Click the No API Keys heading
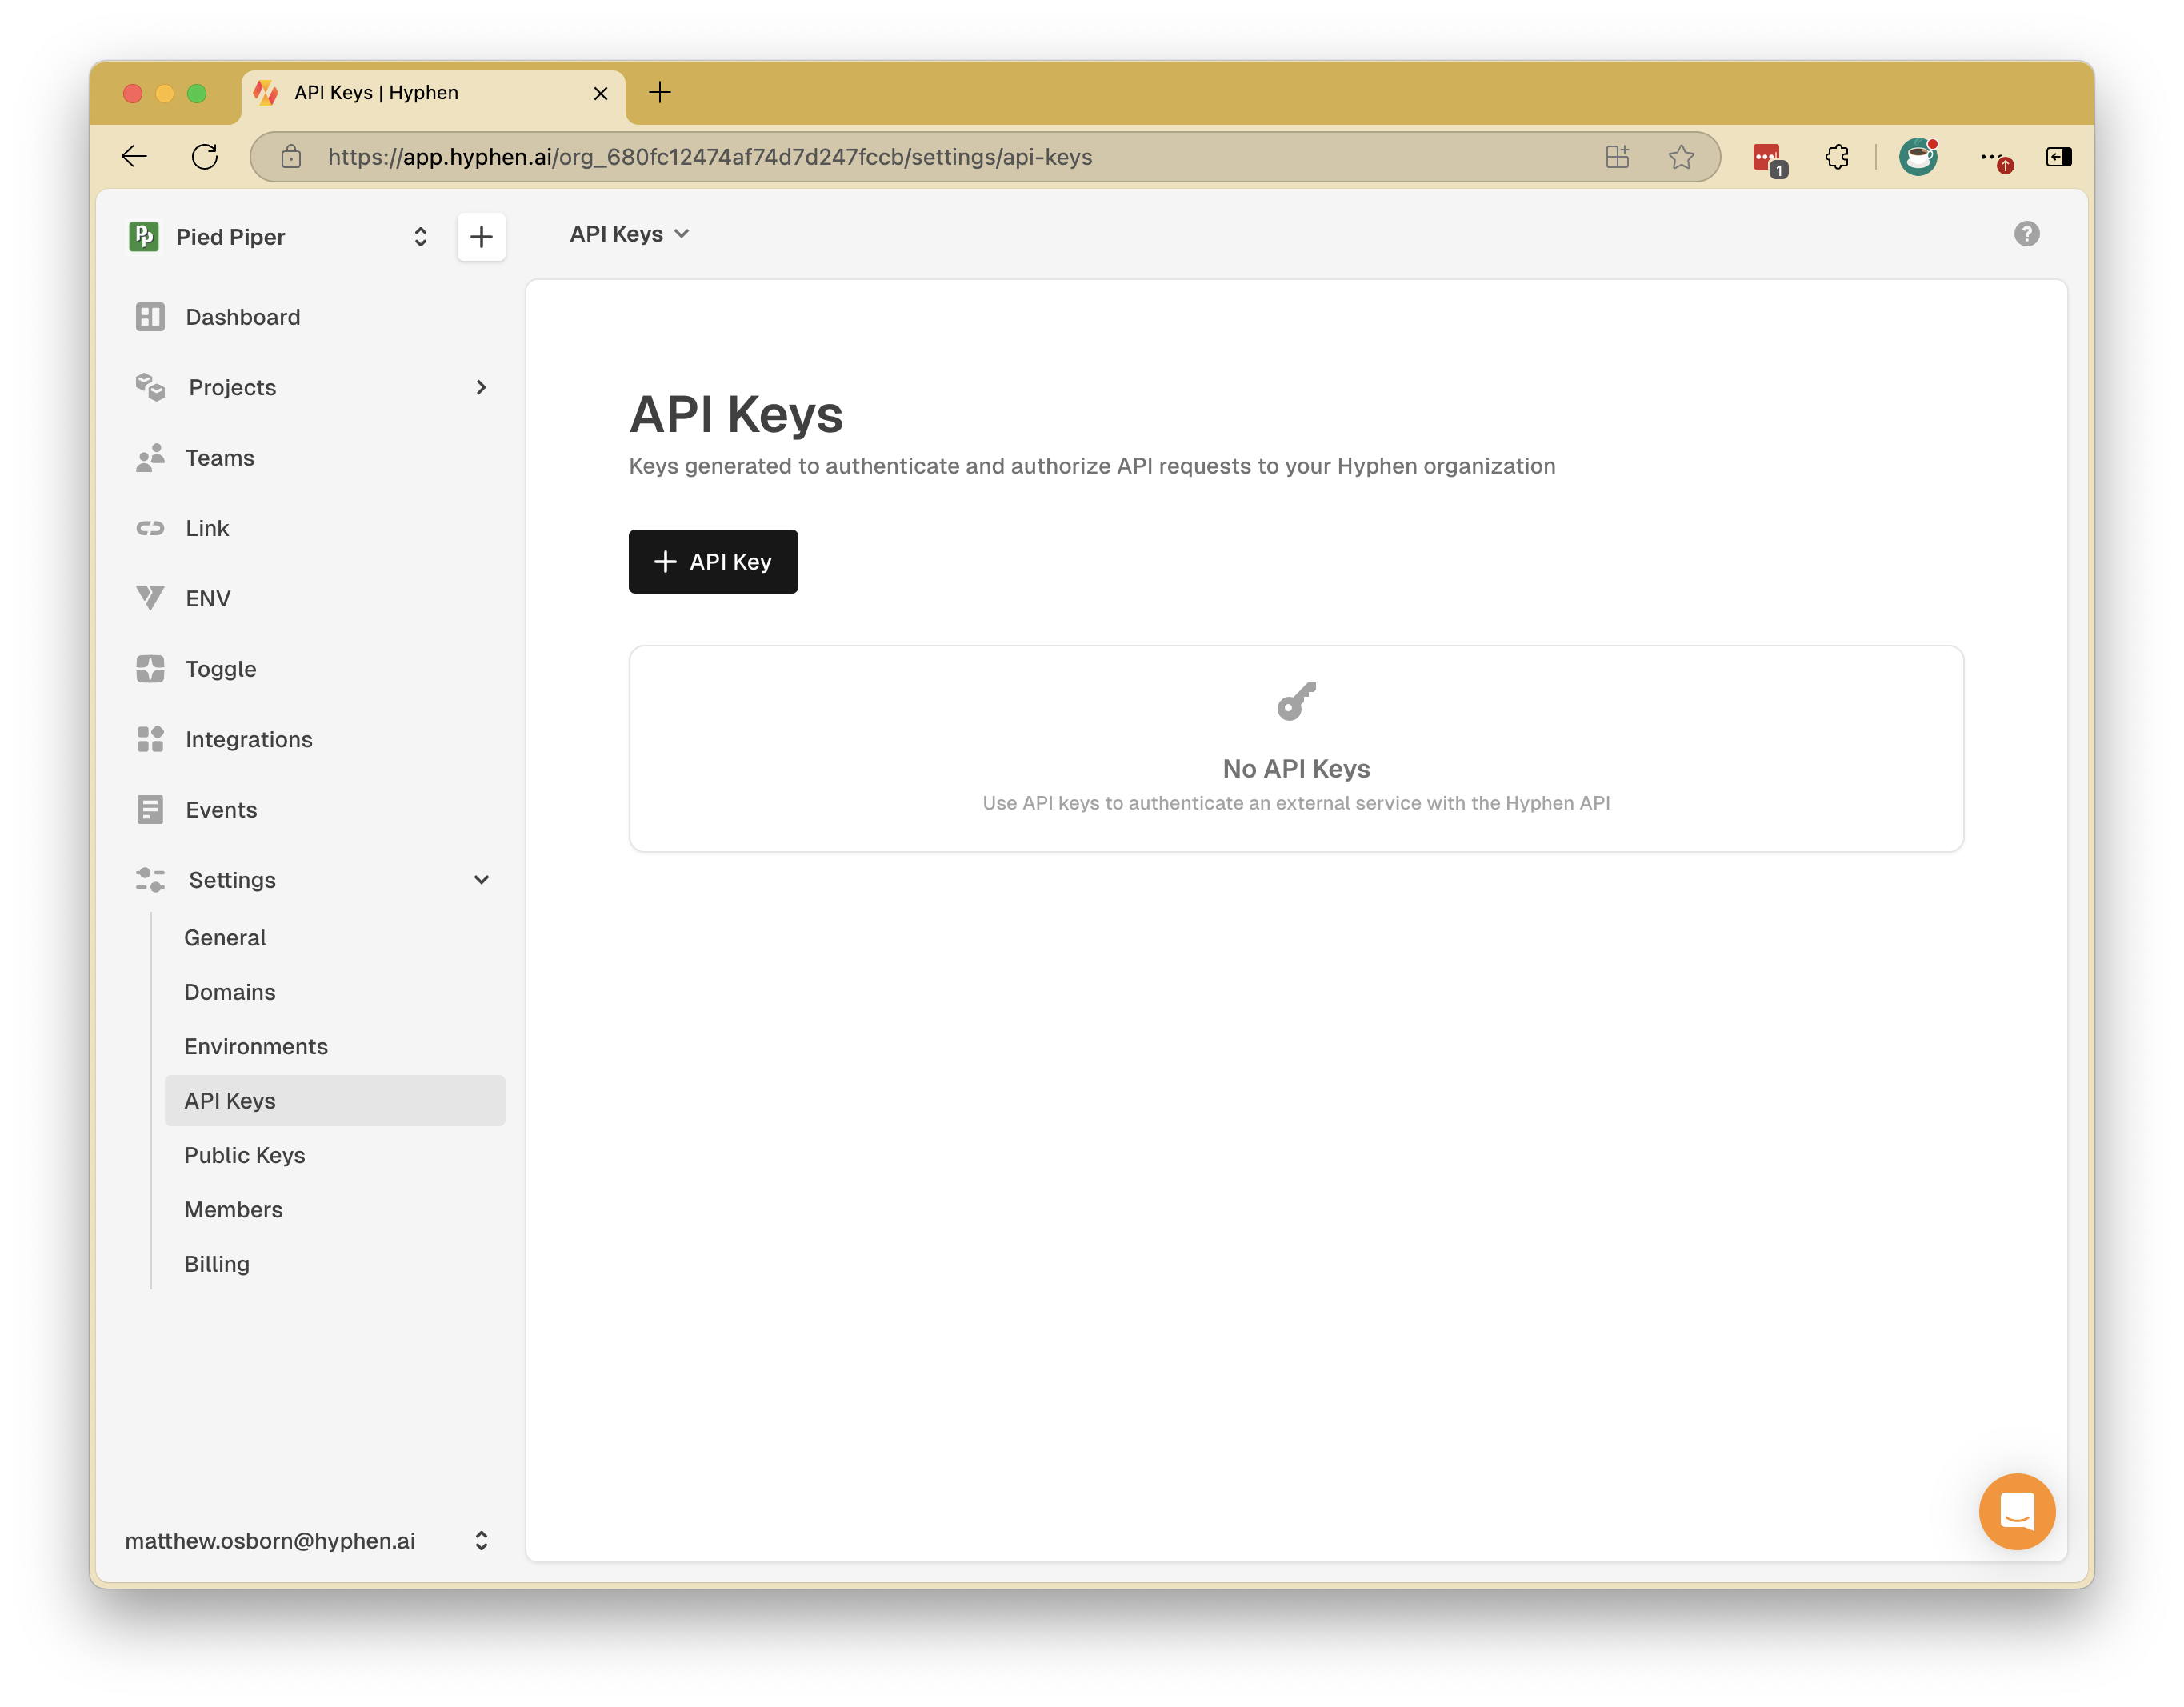 (1296, 768)
